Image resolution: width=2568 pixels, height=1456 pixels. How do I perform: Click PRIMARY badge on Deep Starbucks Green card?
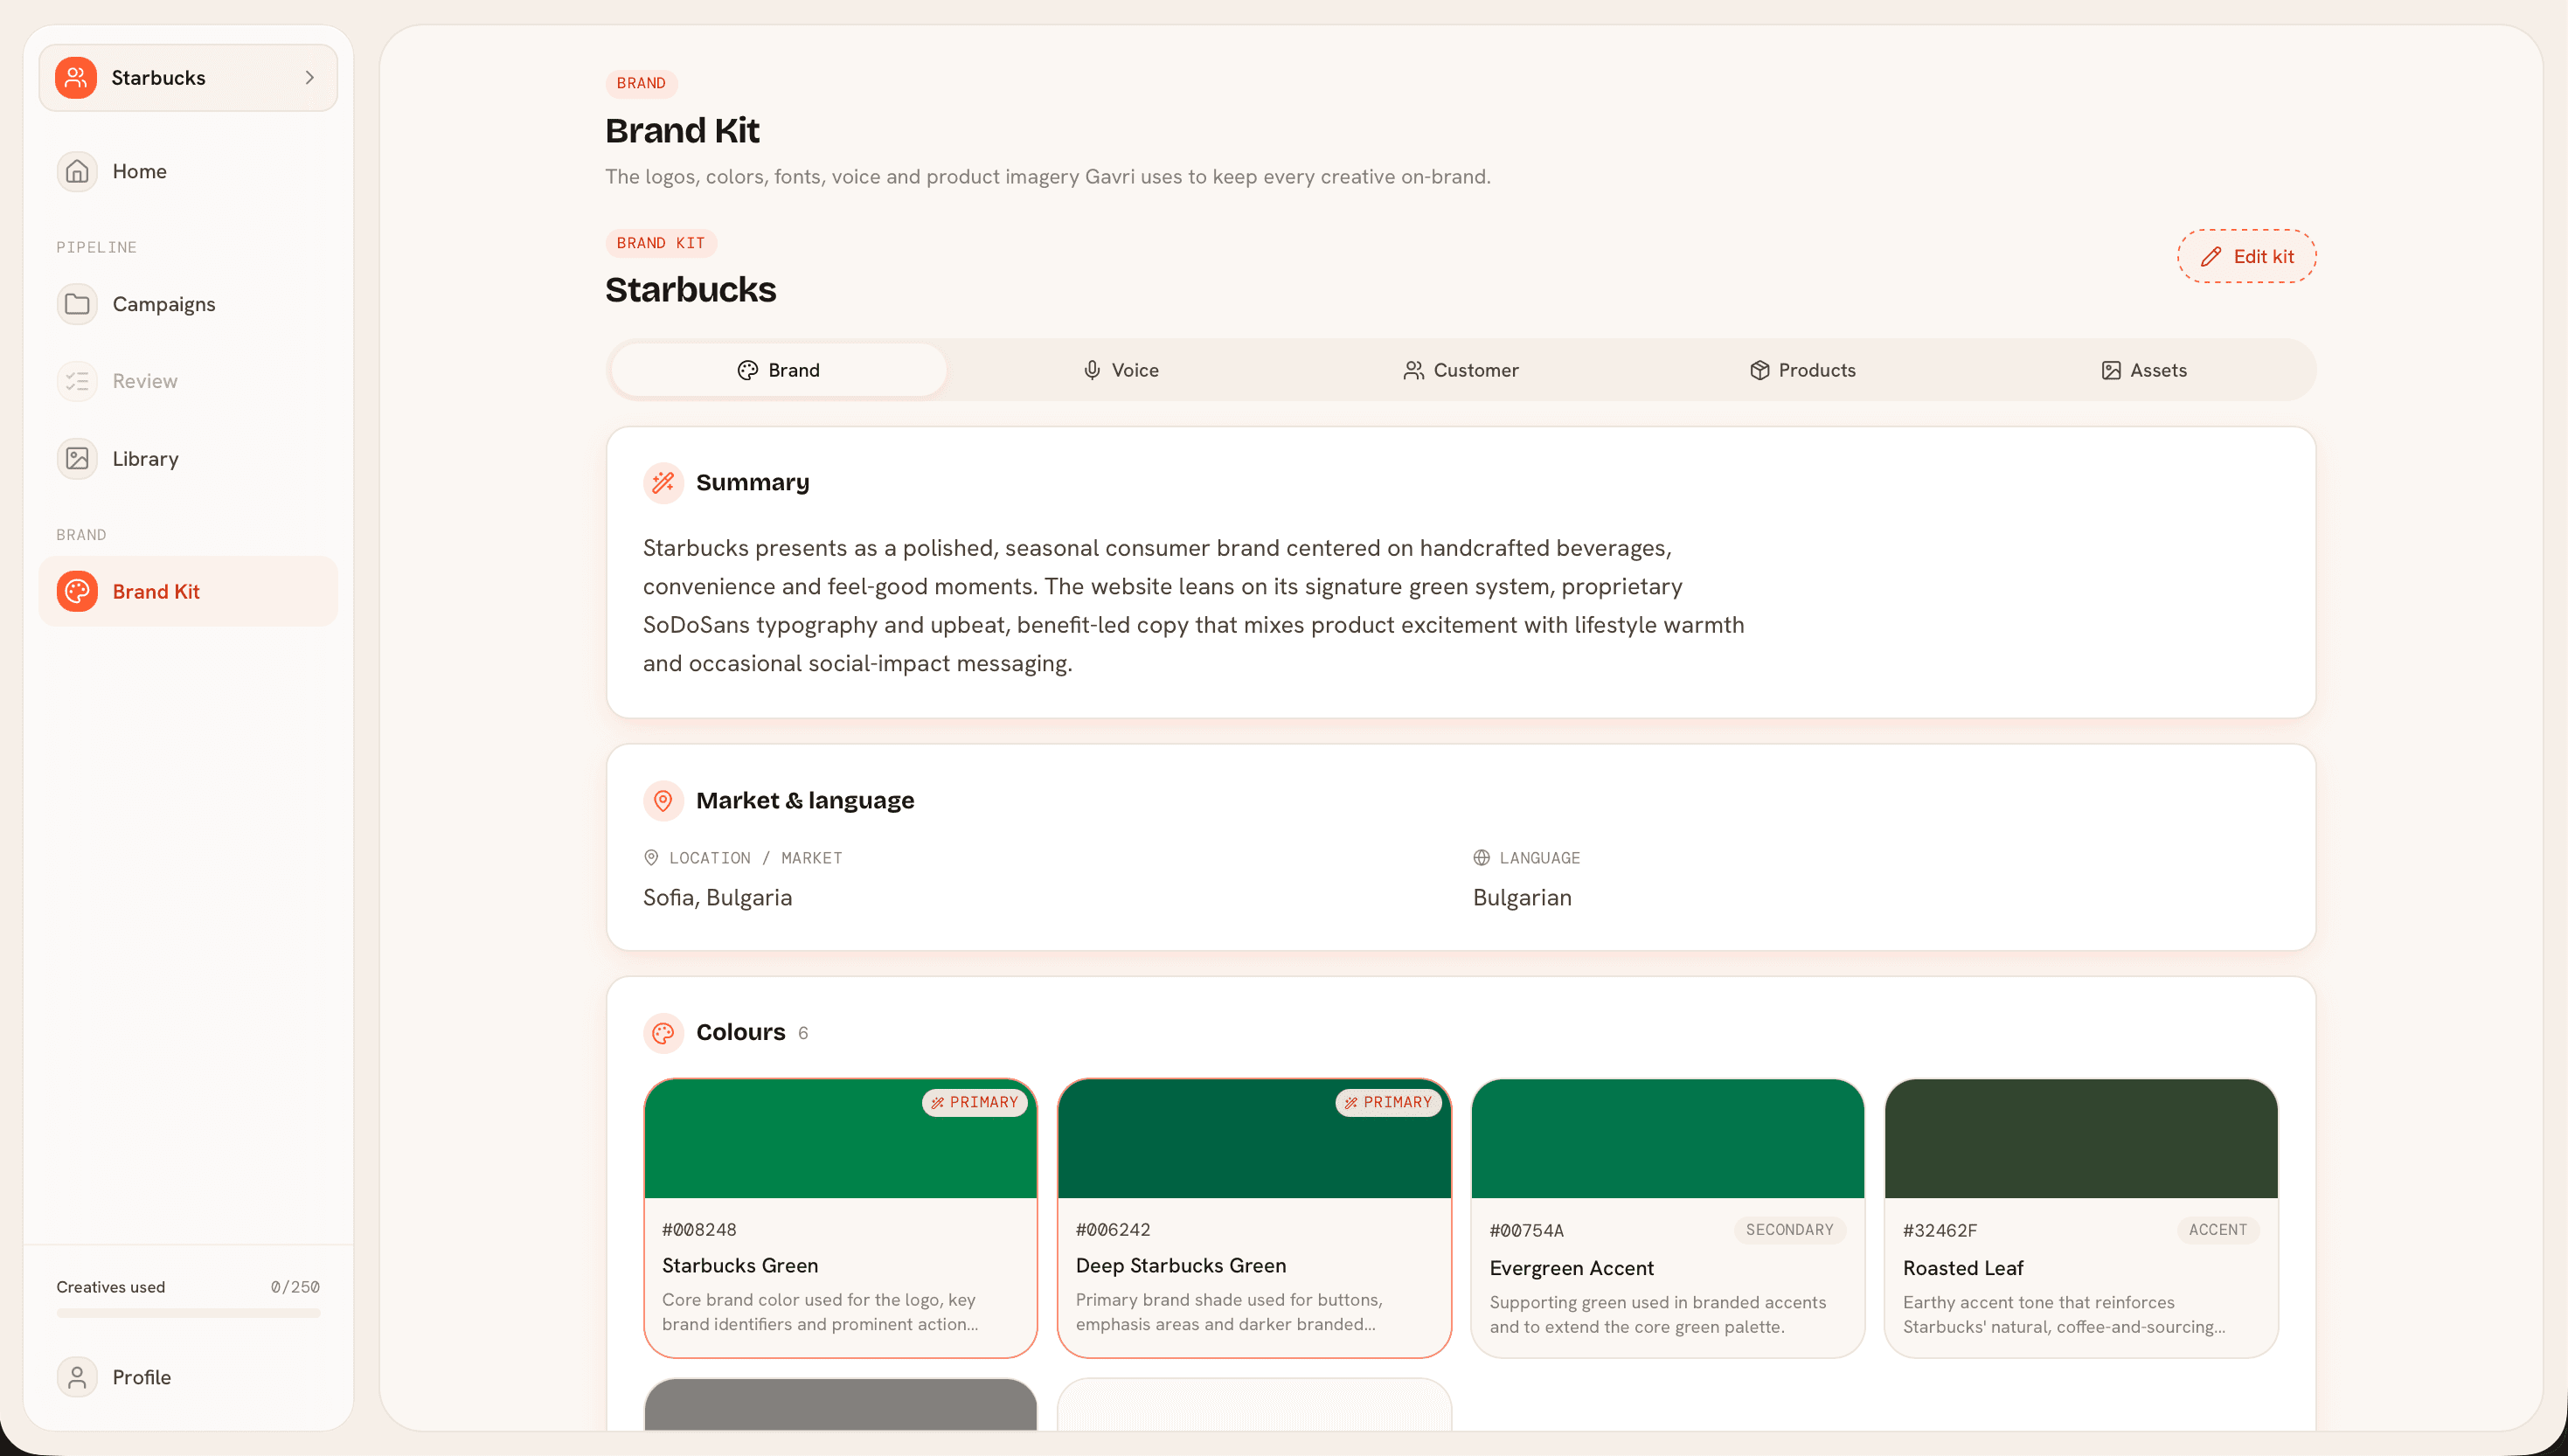[x=1388, y=1102]
